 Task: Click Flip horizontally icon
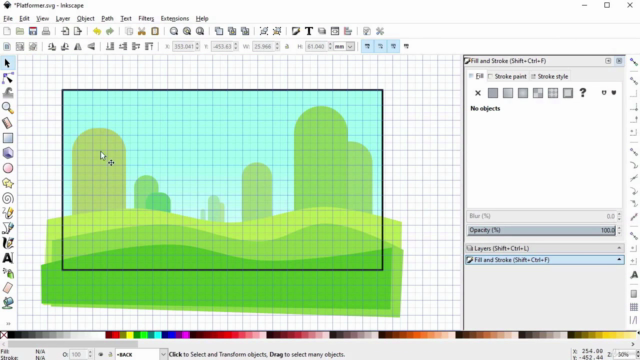[x=78, y=47]
